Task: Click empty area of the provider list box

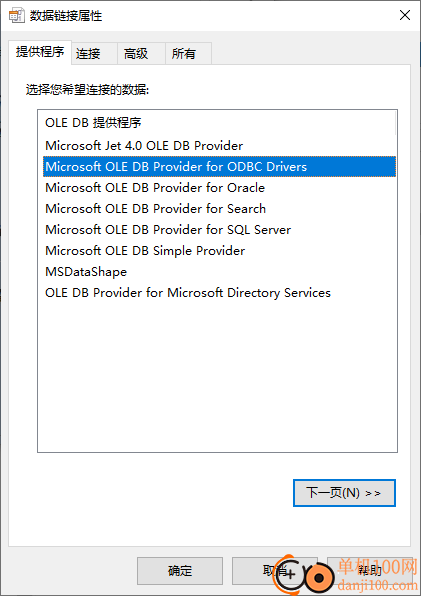Action: [x=217, y=376]
